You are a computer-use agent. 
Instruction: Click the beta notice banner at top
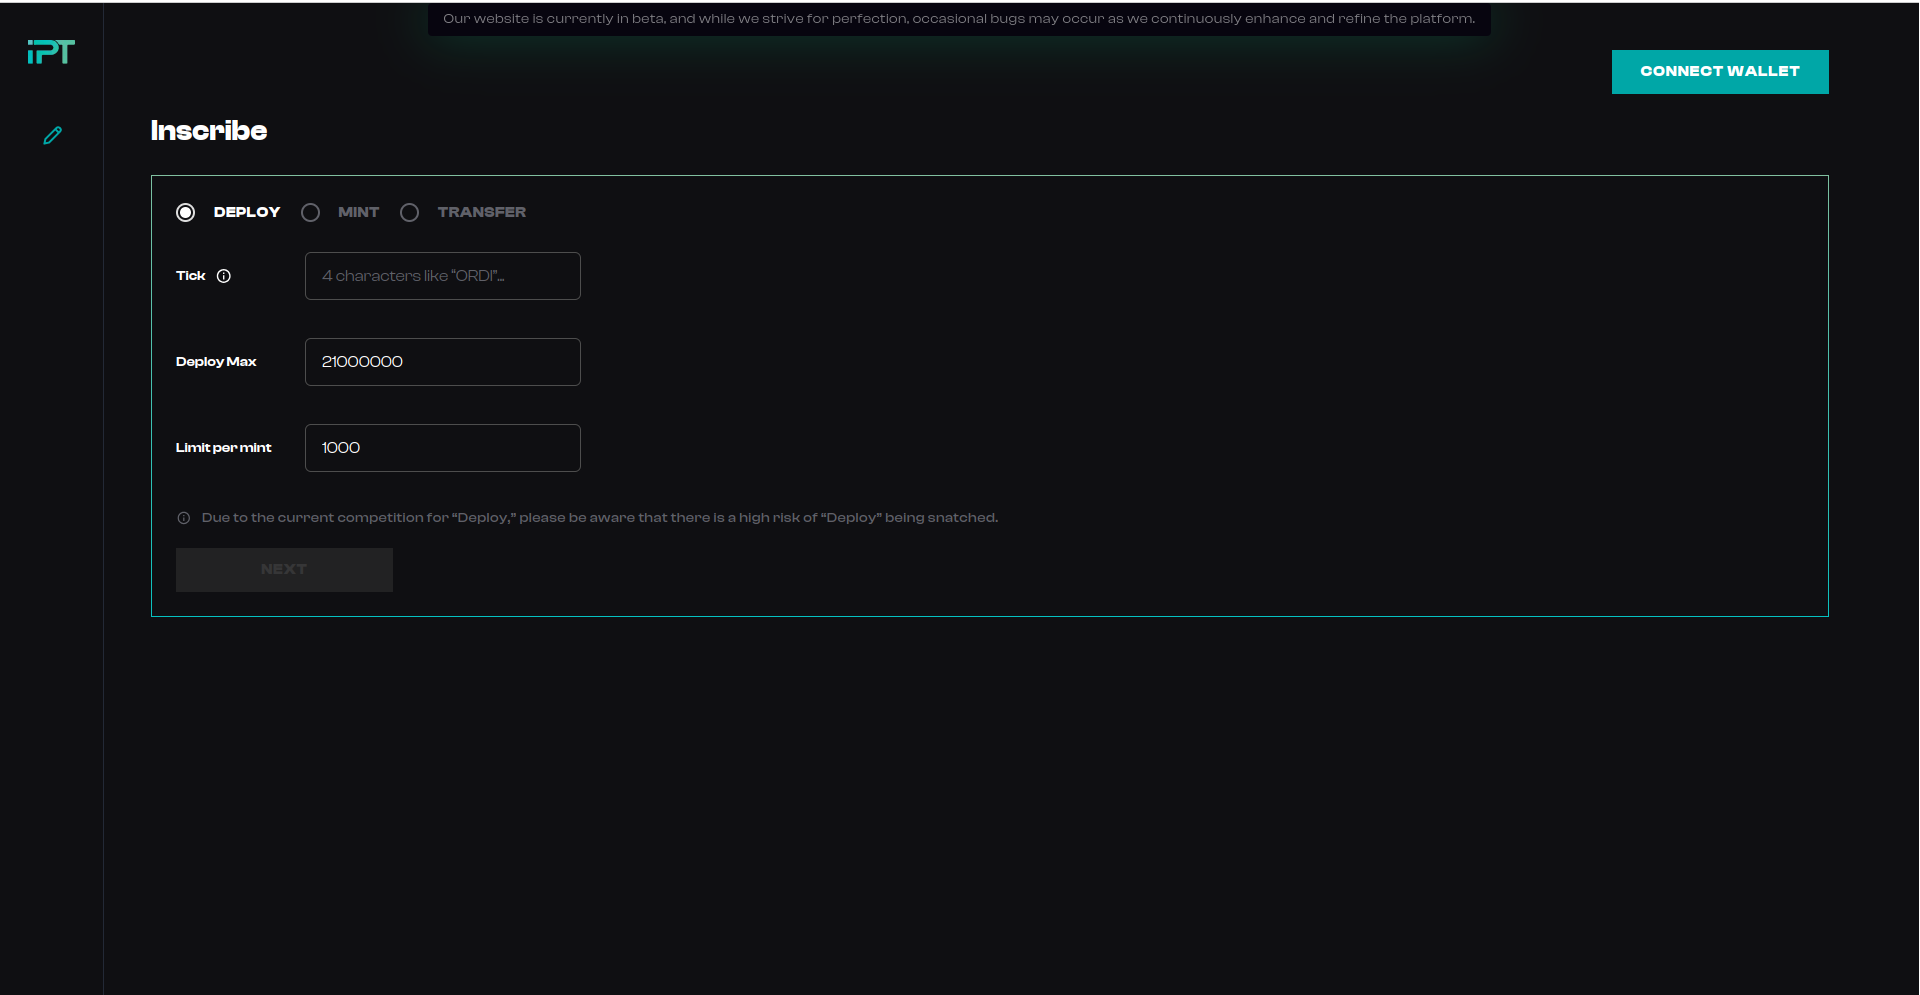(x=958, y=19)
